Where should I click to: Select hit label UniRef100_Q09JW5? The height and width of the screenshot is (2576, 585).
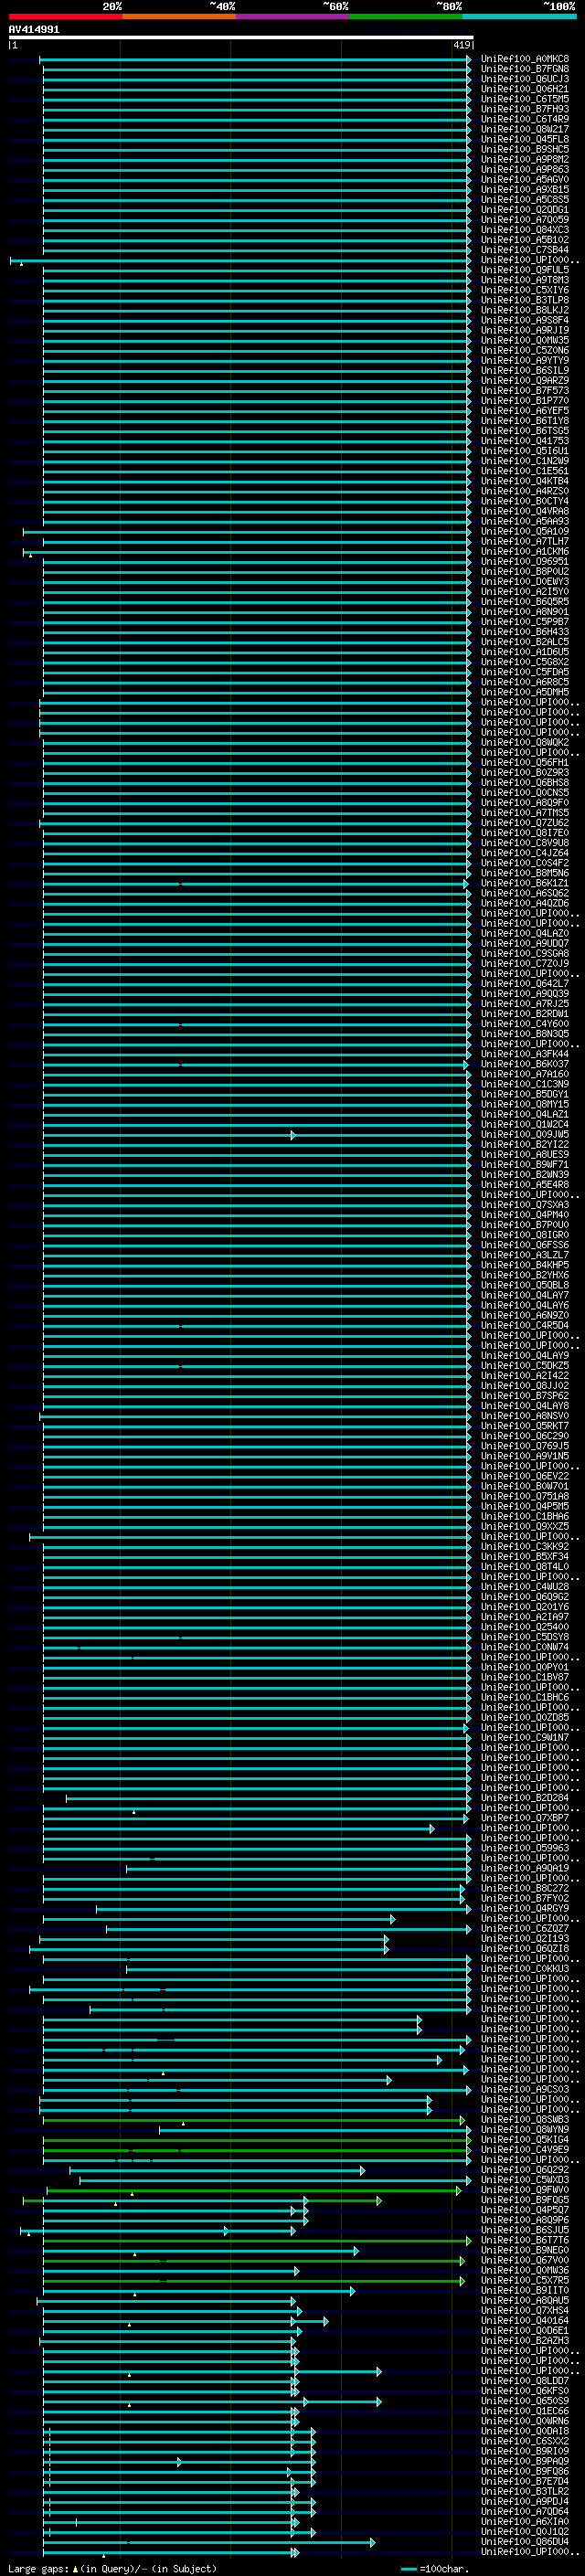[x=524, y=1135]
